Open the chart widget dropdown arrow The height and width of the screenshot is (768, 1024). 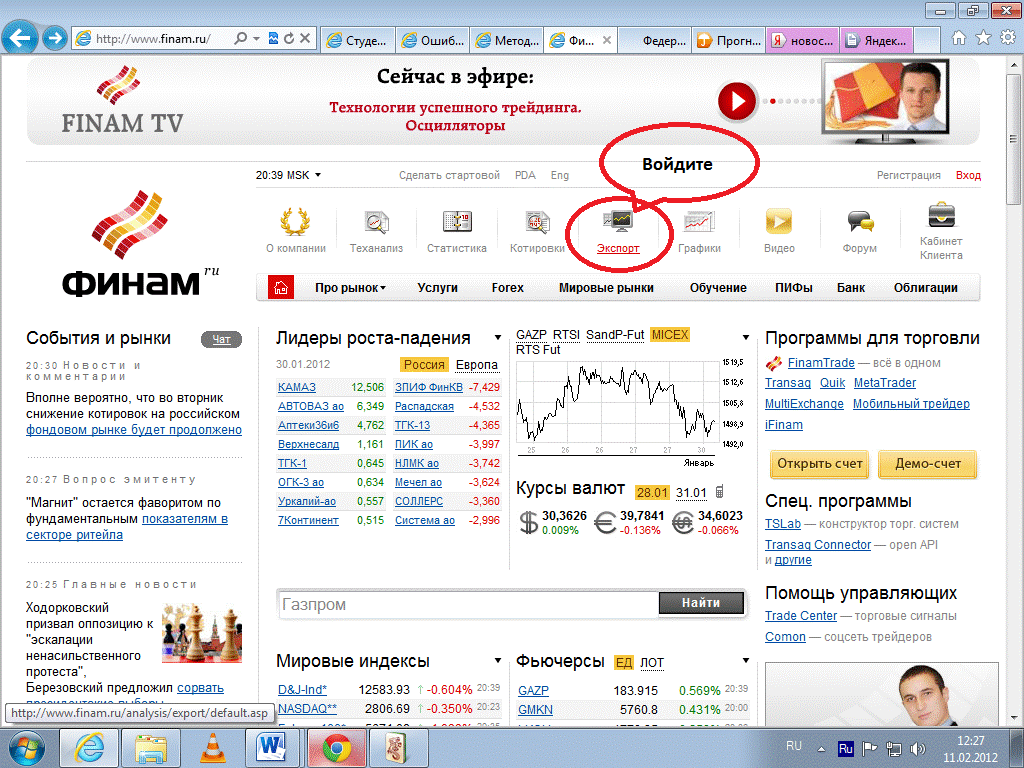pyautogui.click(x=746, y=338)
